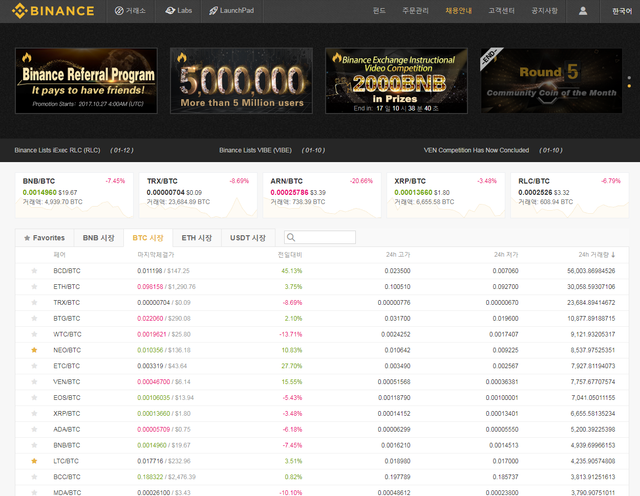Open the BNB/BTC ticker card
640x496 pixels.
74,195
